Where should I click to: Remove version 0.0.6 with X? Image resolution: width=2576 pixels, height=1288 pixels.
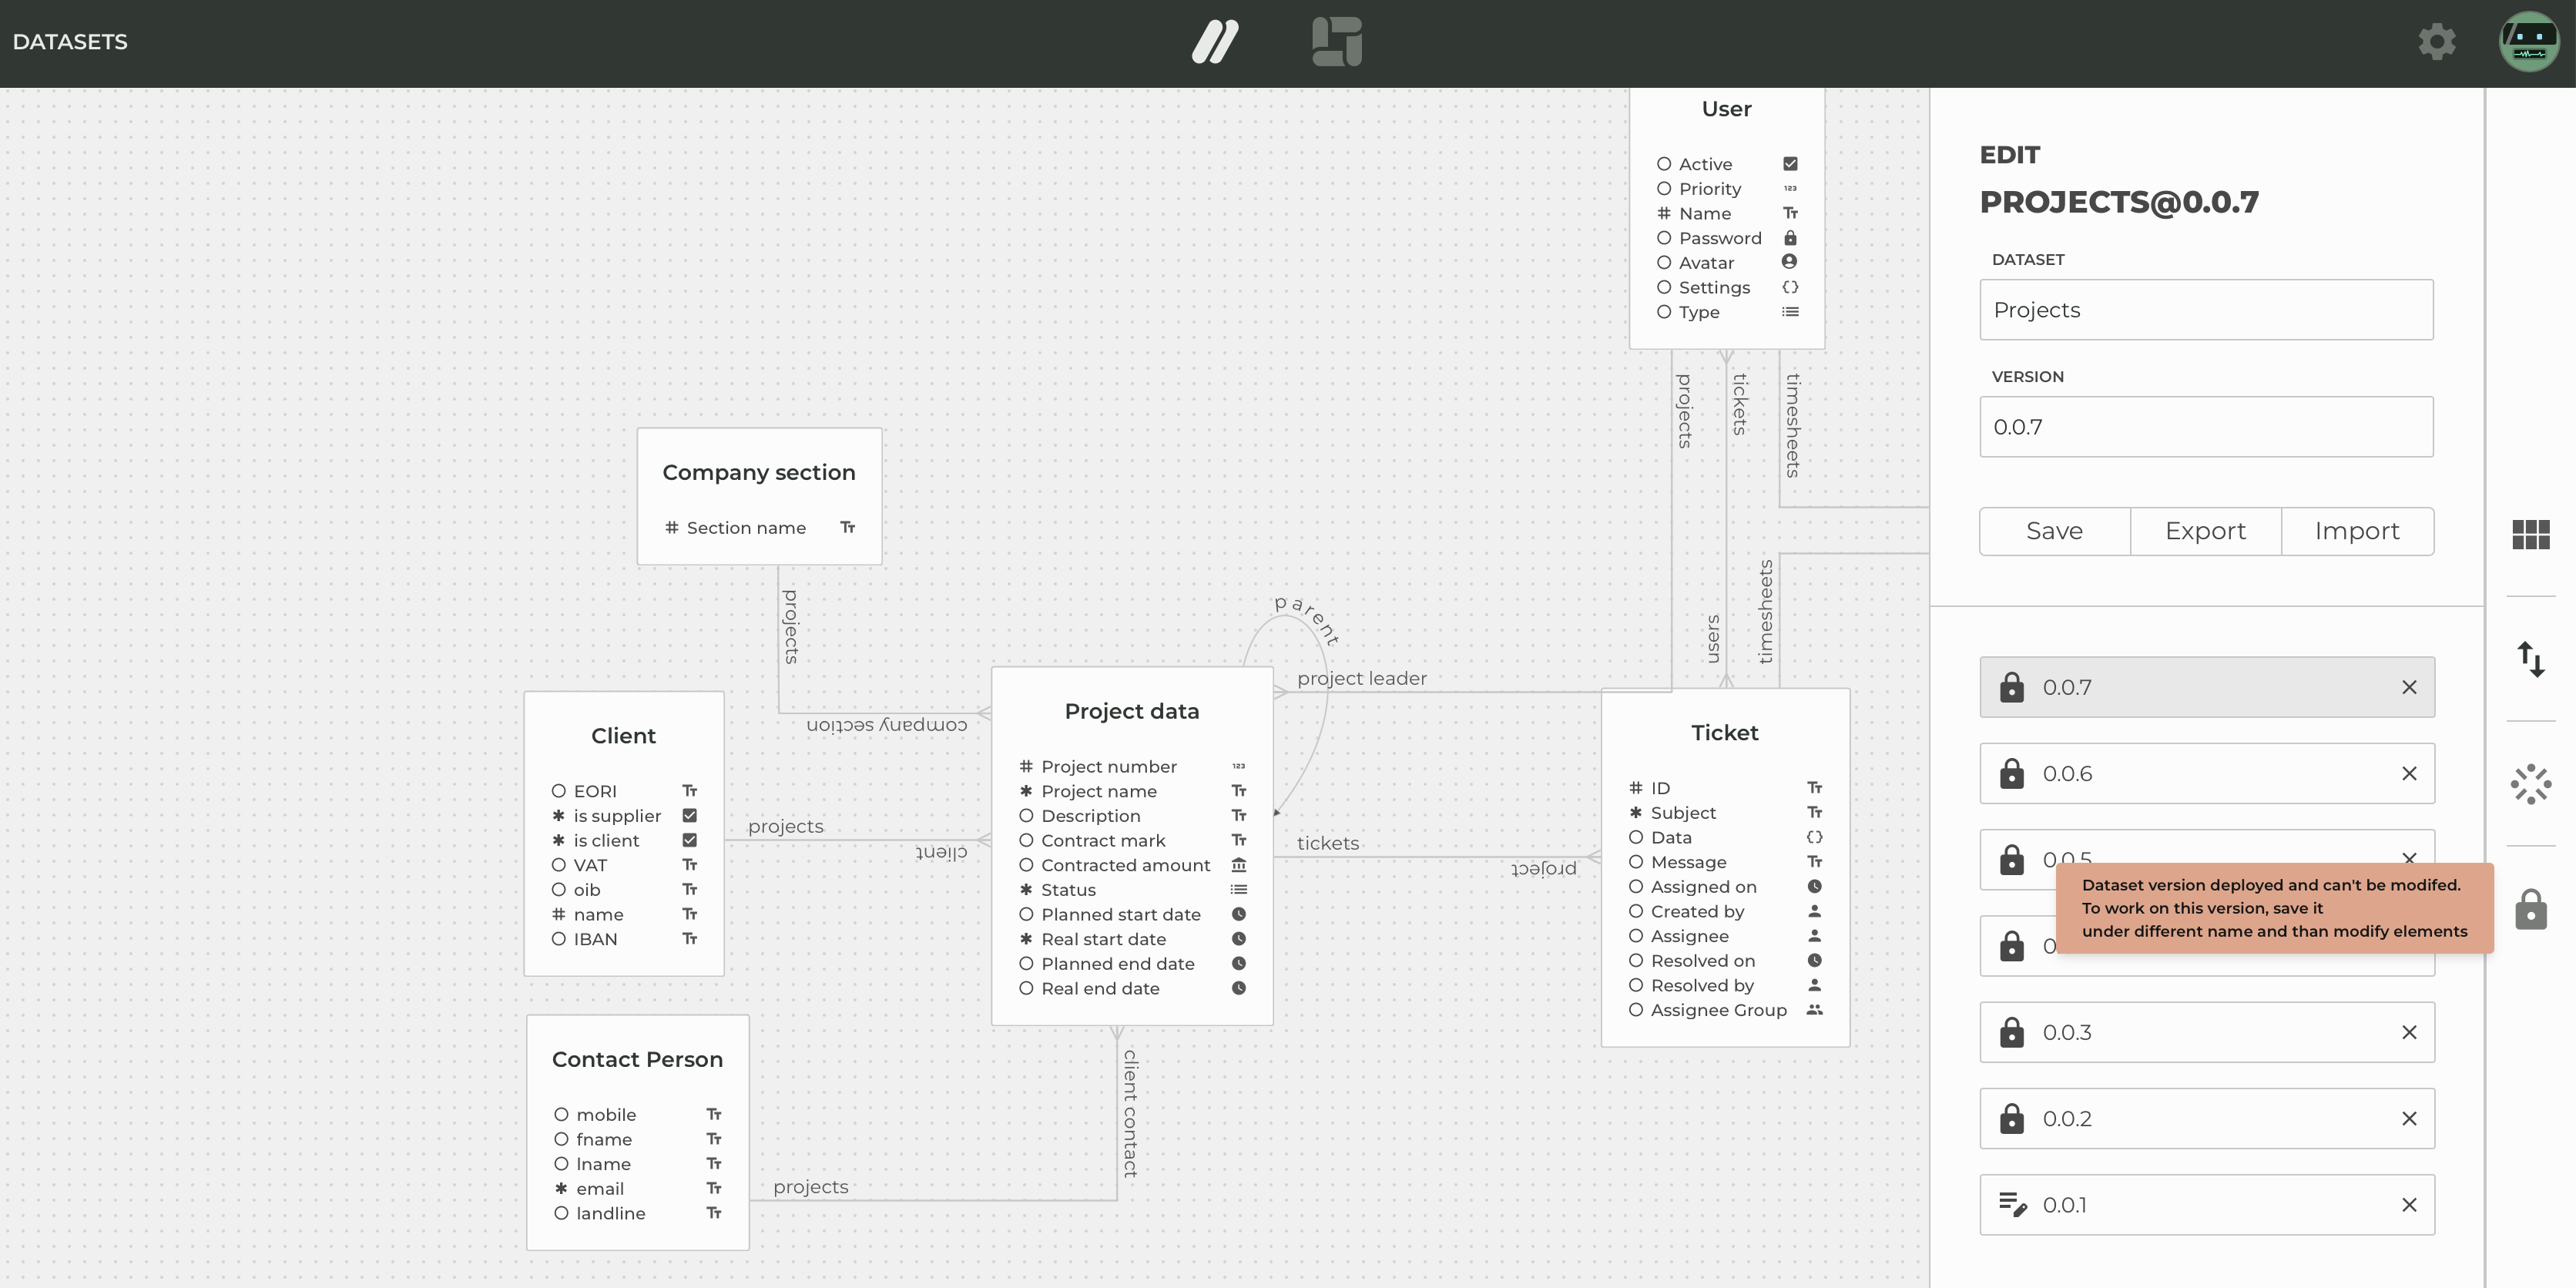[x=2409, y=773]
